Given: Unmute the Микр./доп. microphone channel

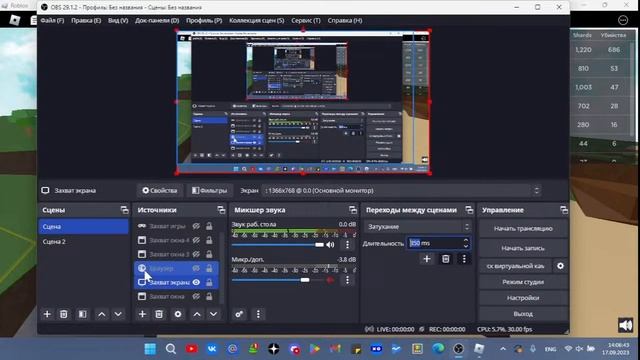Looking at the screenshot, I should pyautogui.click(x=330, y=280).
